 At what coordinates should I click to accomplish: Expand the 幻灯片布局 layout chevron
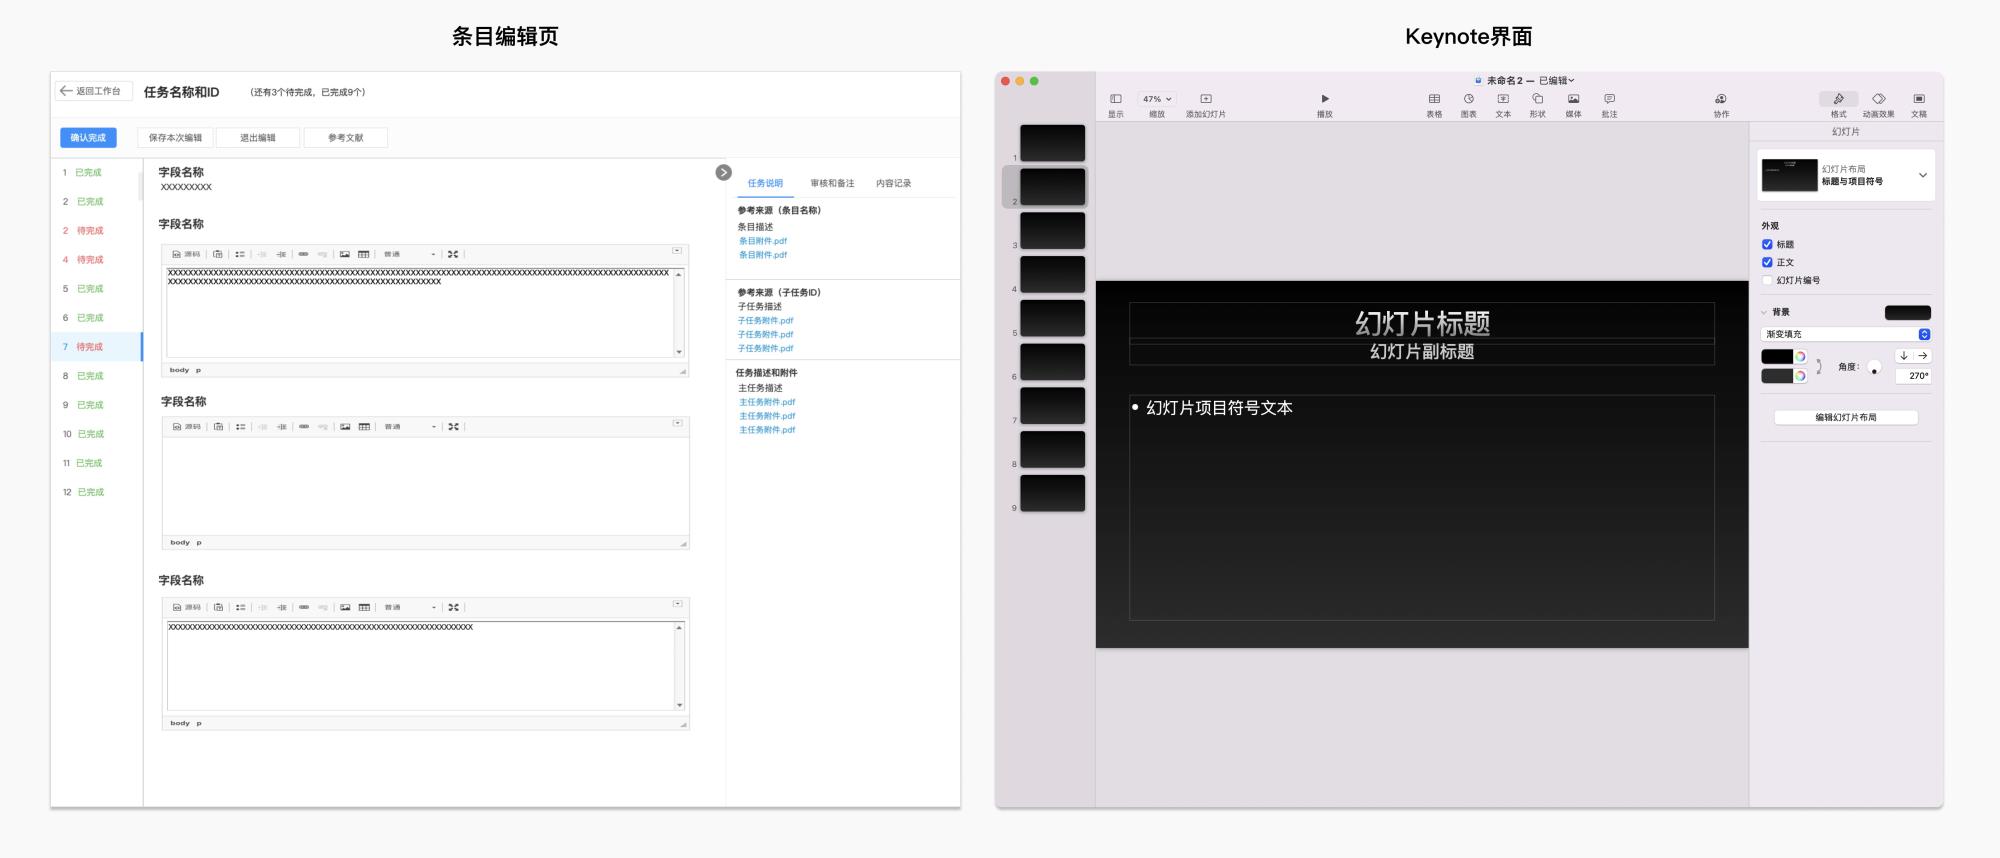1922,175
